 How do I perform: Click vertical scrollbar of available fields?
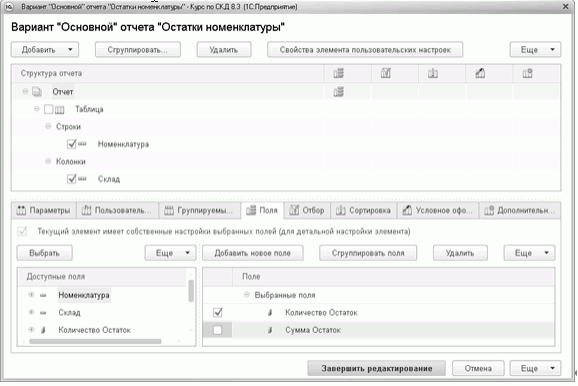coord(191,291)
